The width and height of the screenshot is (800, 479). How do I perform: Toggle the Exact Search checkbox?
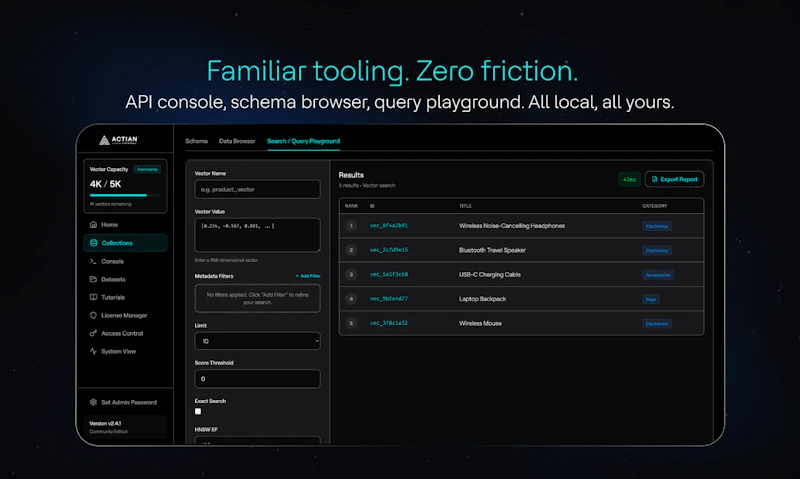pyautogui.click(x=198, y=411)
